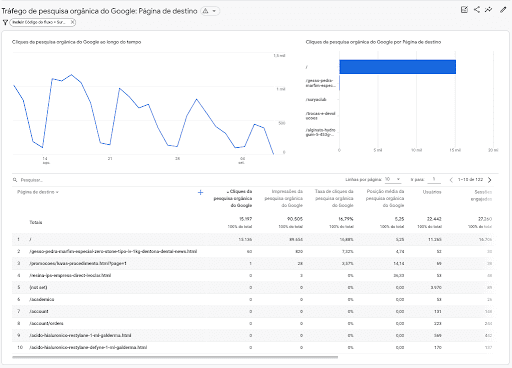
Task: Click the filter funnel icon
Action: tap(5, 22)
